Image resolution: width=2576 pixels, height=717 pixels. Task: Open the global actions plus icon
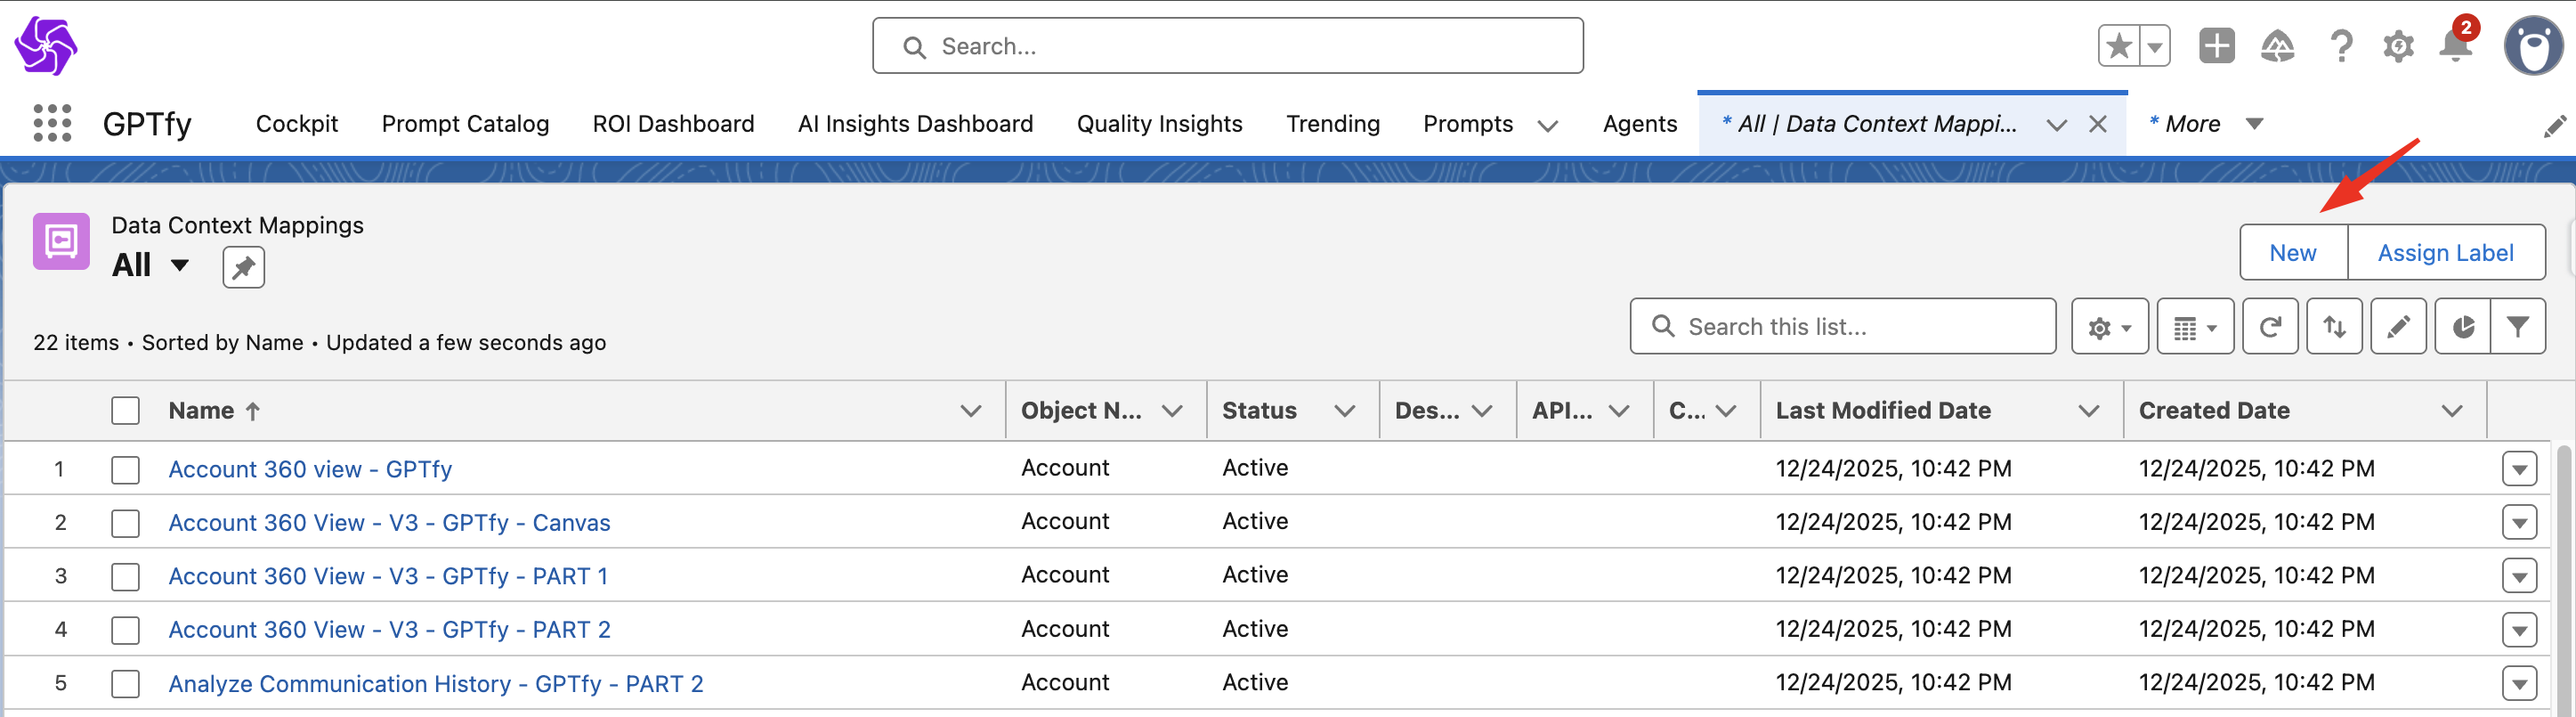pyautogui.click(x=2216, y=46)
